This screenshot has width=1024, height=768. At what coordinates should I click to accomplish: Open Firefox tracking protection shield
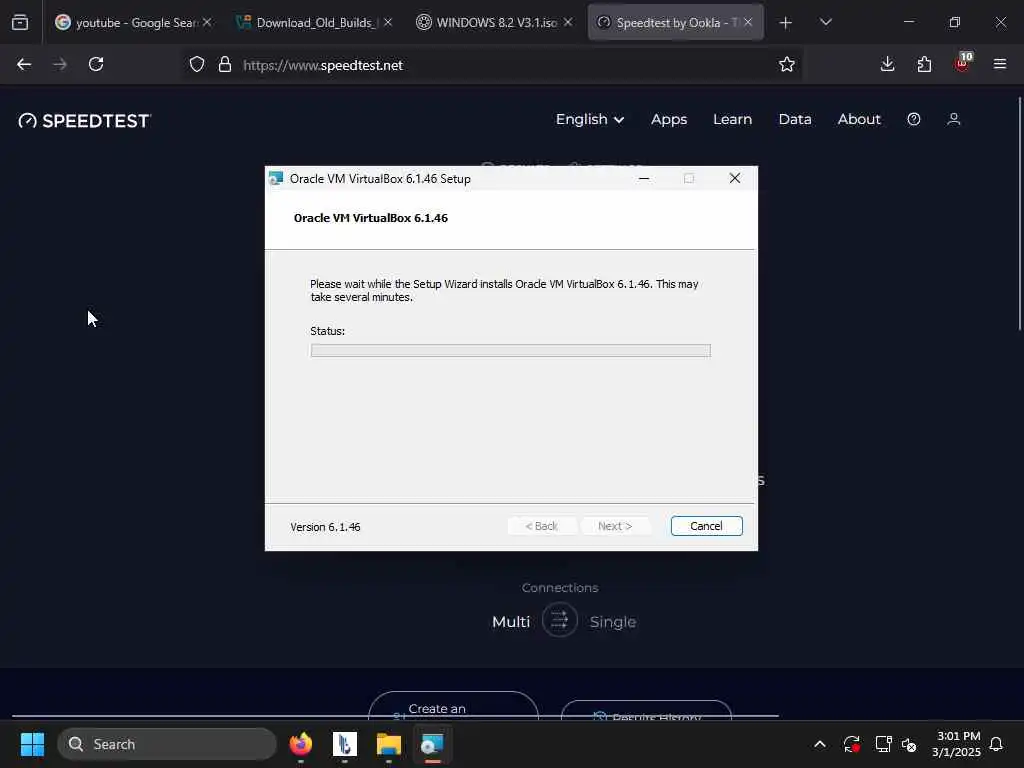[x=197, y=65]
